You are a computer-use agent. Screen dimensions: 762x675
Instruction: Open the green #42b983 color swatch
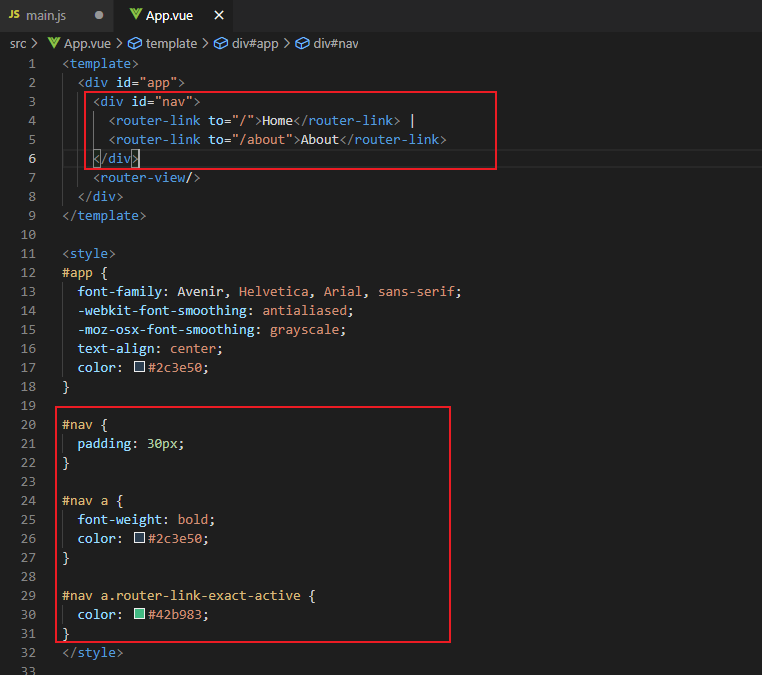(139, 614)
